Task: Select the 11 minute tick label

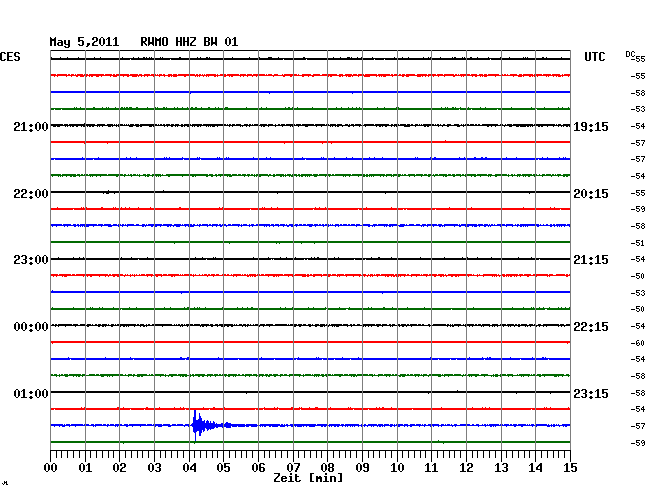Action: pos(432,468)
